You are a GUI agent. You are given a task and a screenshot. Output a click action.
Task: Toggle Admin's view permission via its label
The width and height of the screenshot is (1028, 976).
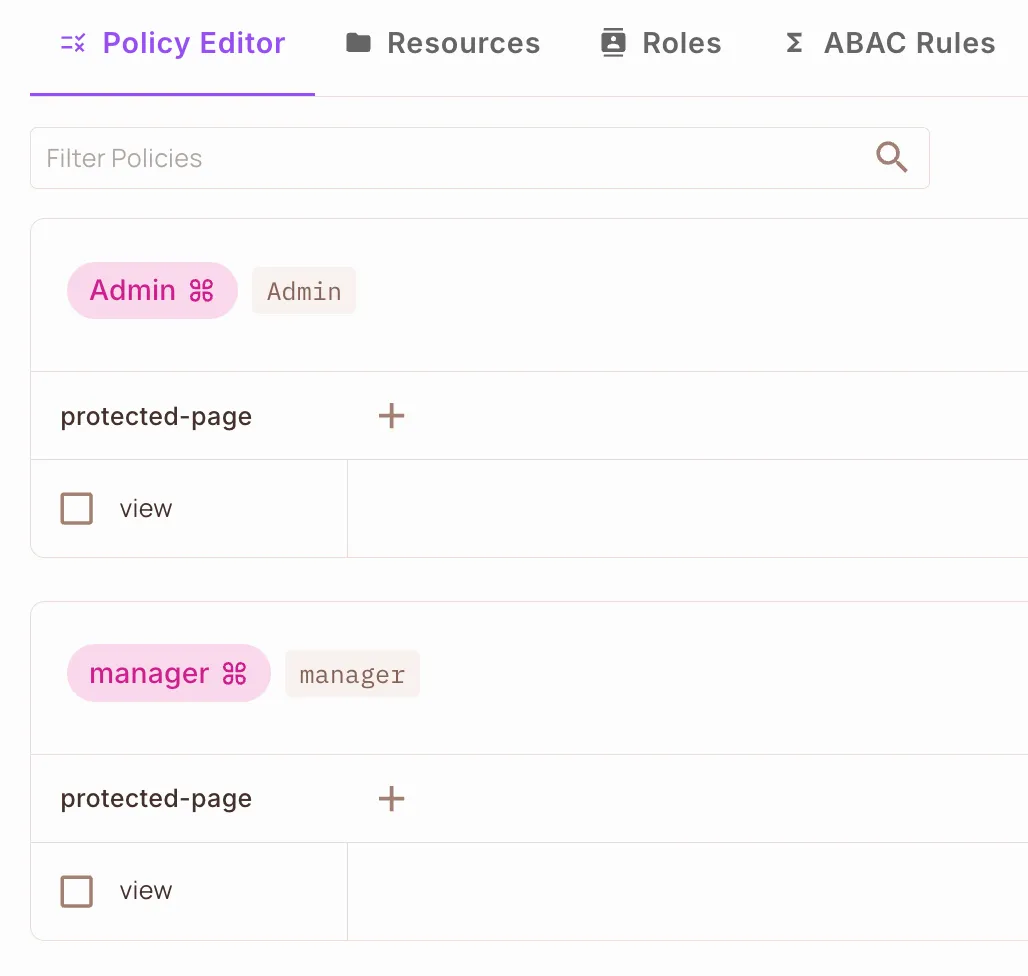[146, 509]
